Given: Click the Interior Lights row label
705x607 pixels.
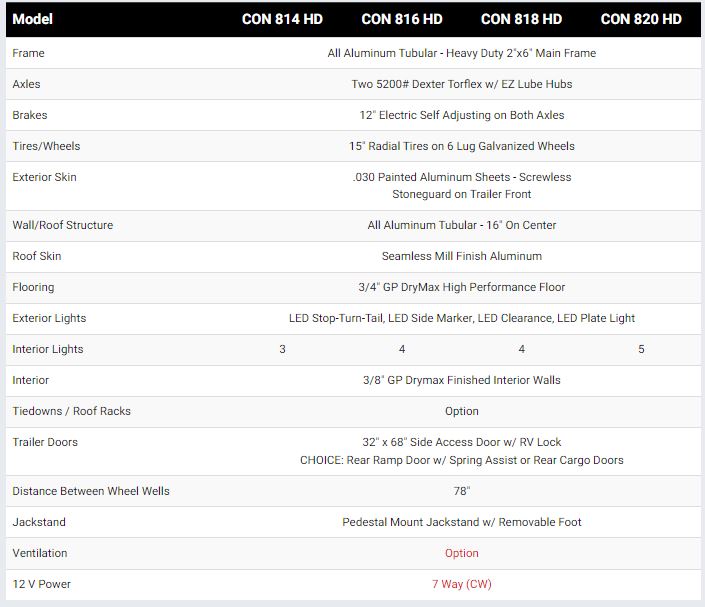Looking at the screenshot, I should coord(48,349).
